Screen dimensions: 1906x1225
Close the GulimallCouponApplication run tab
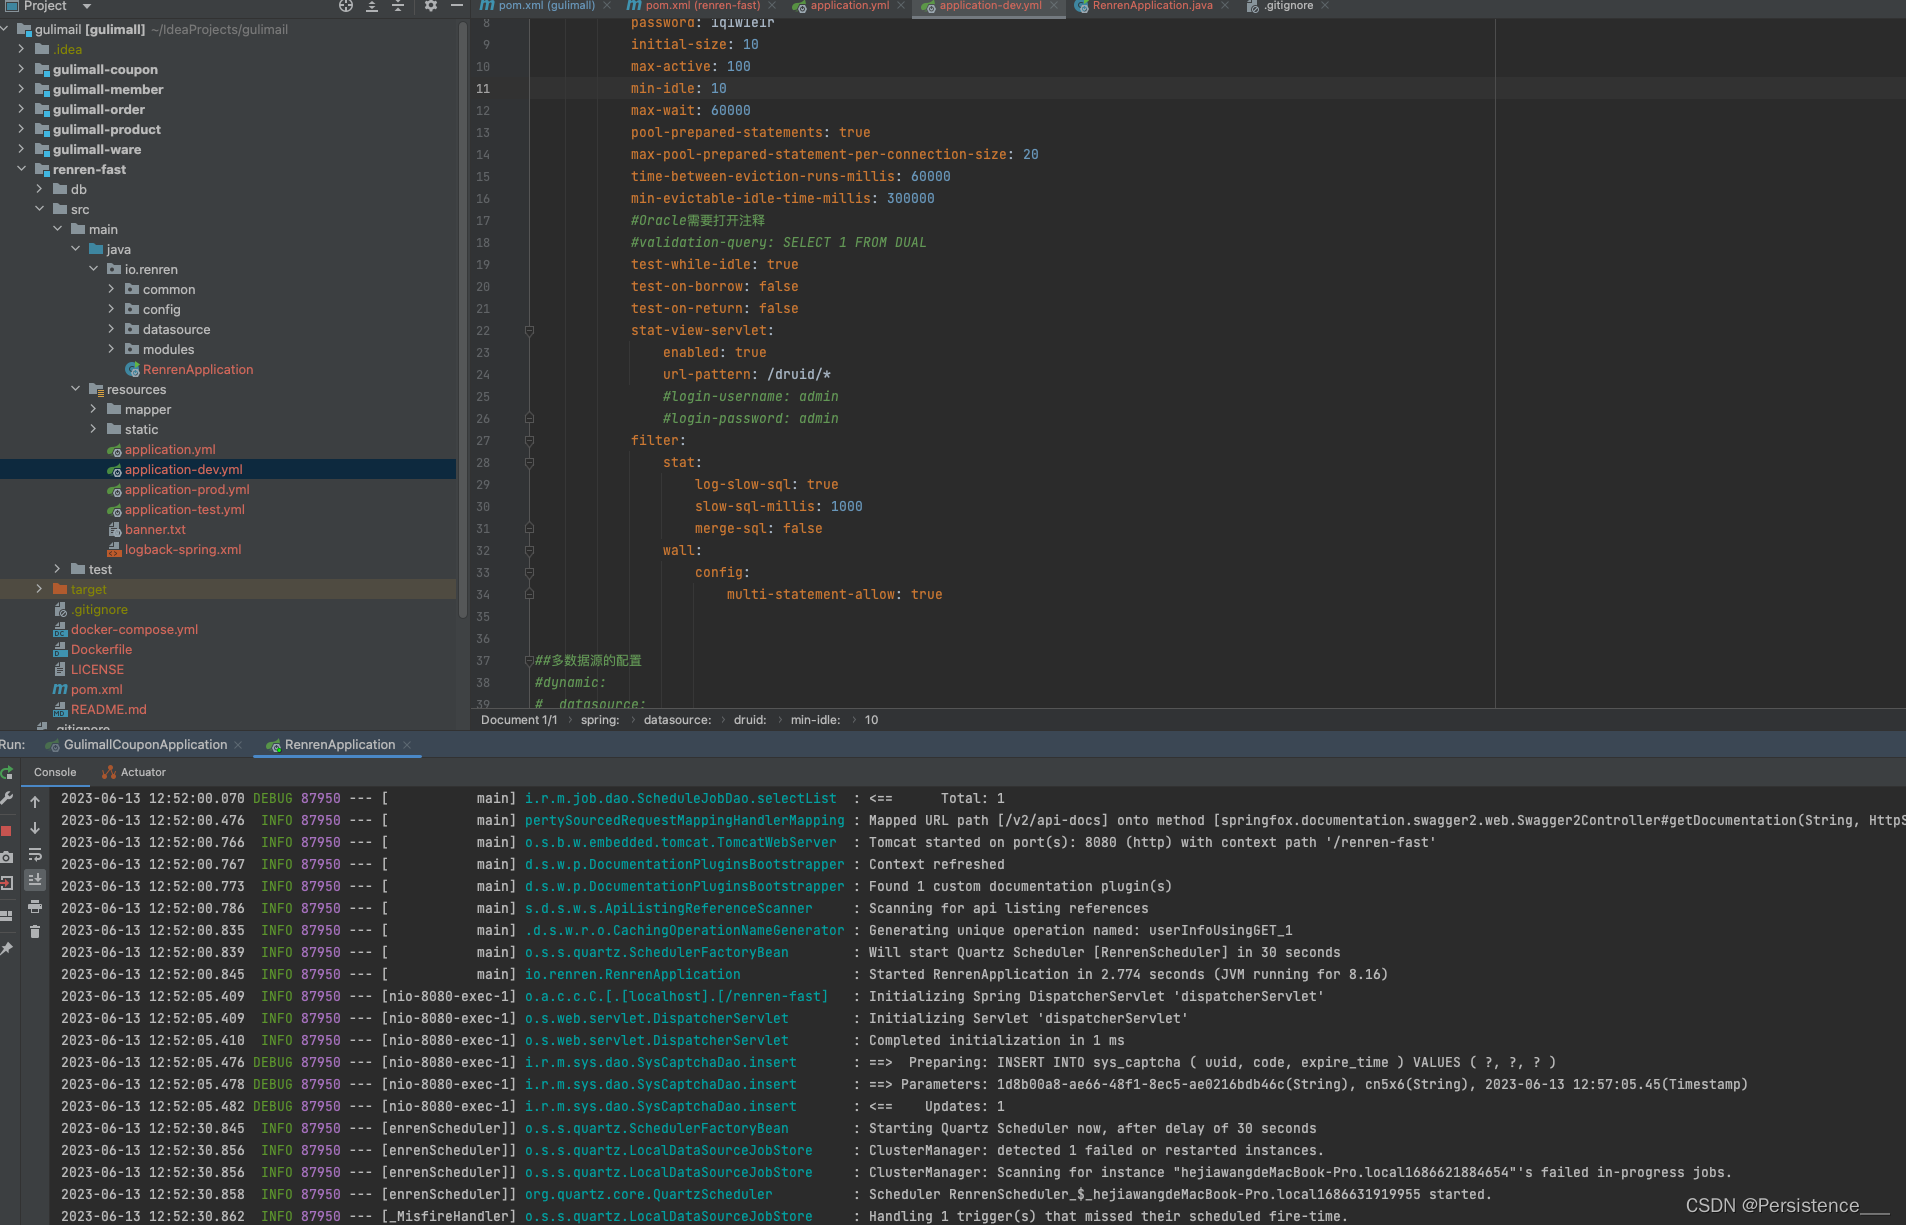(238, 745)
